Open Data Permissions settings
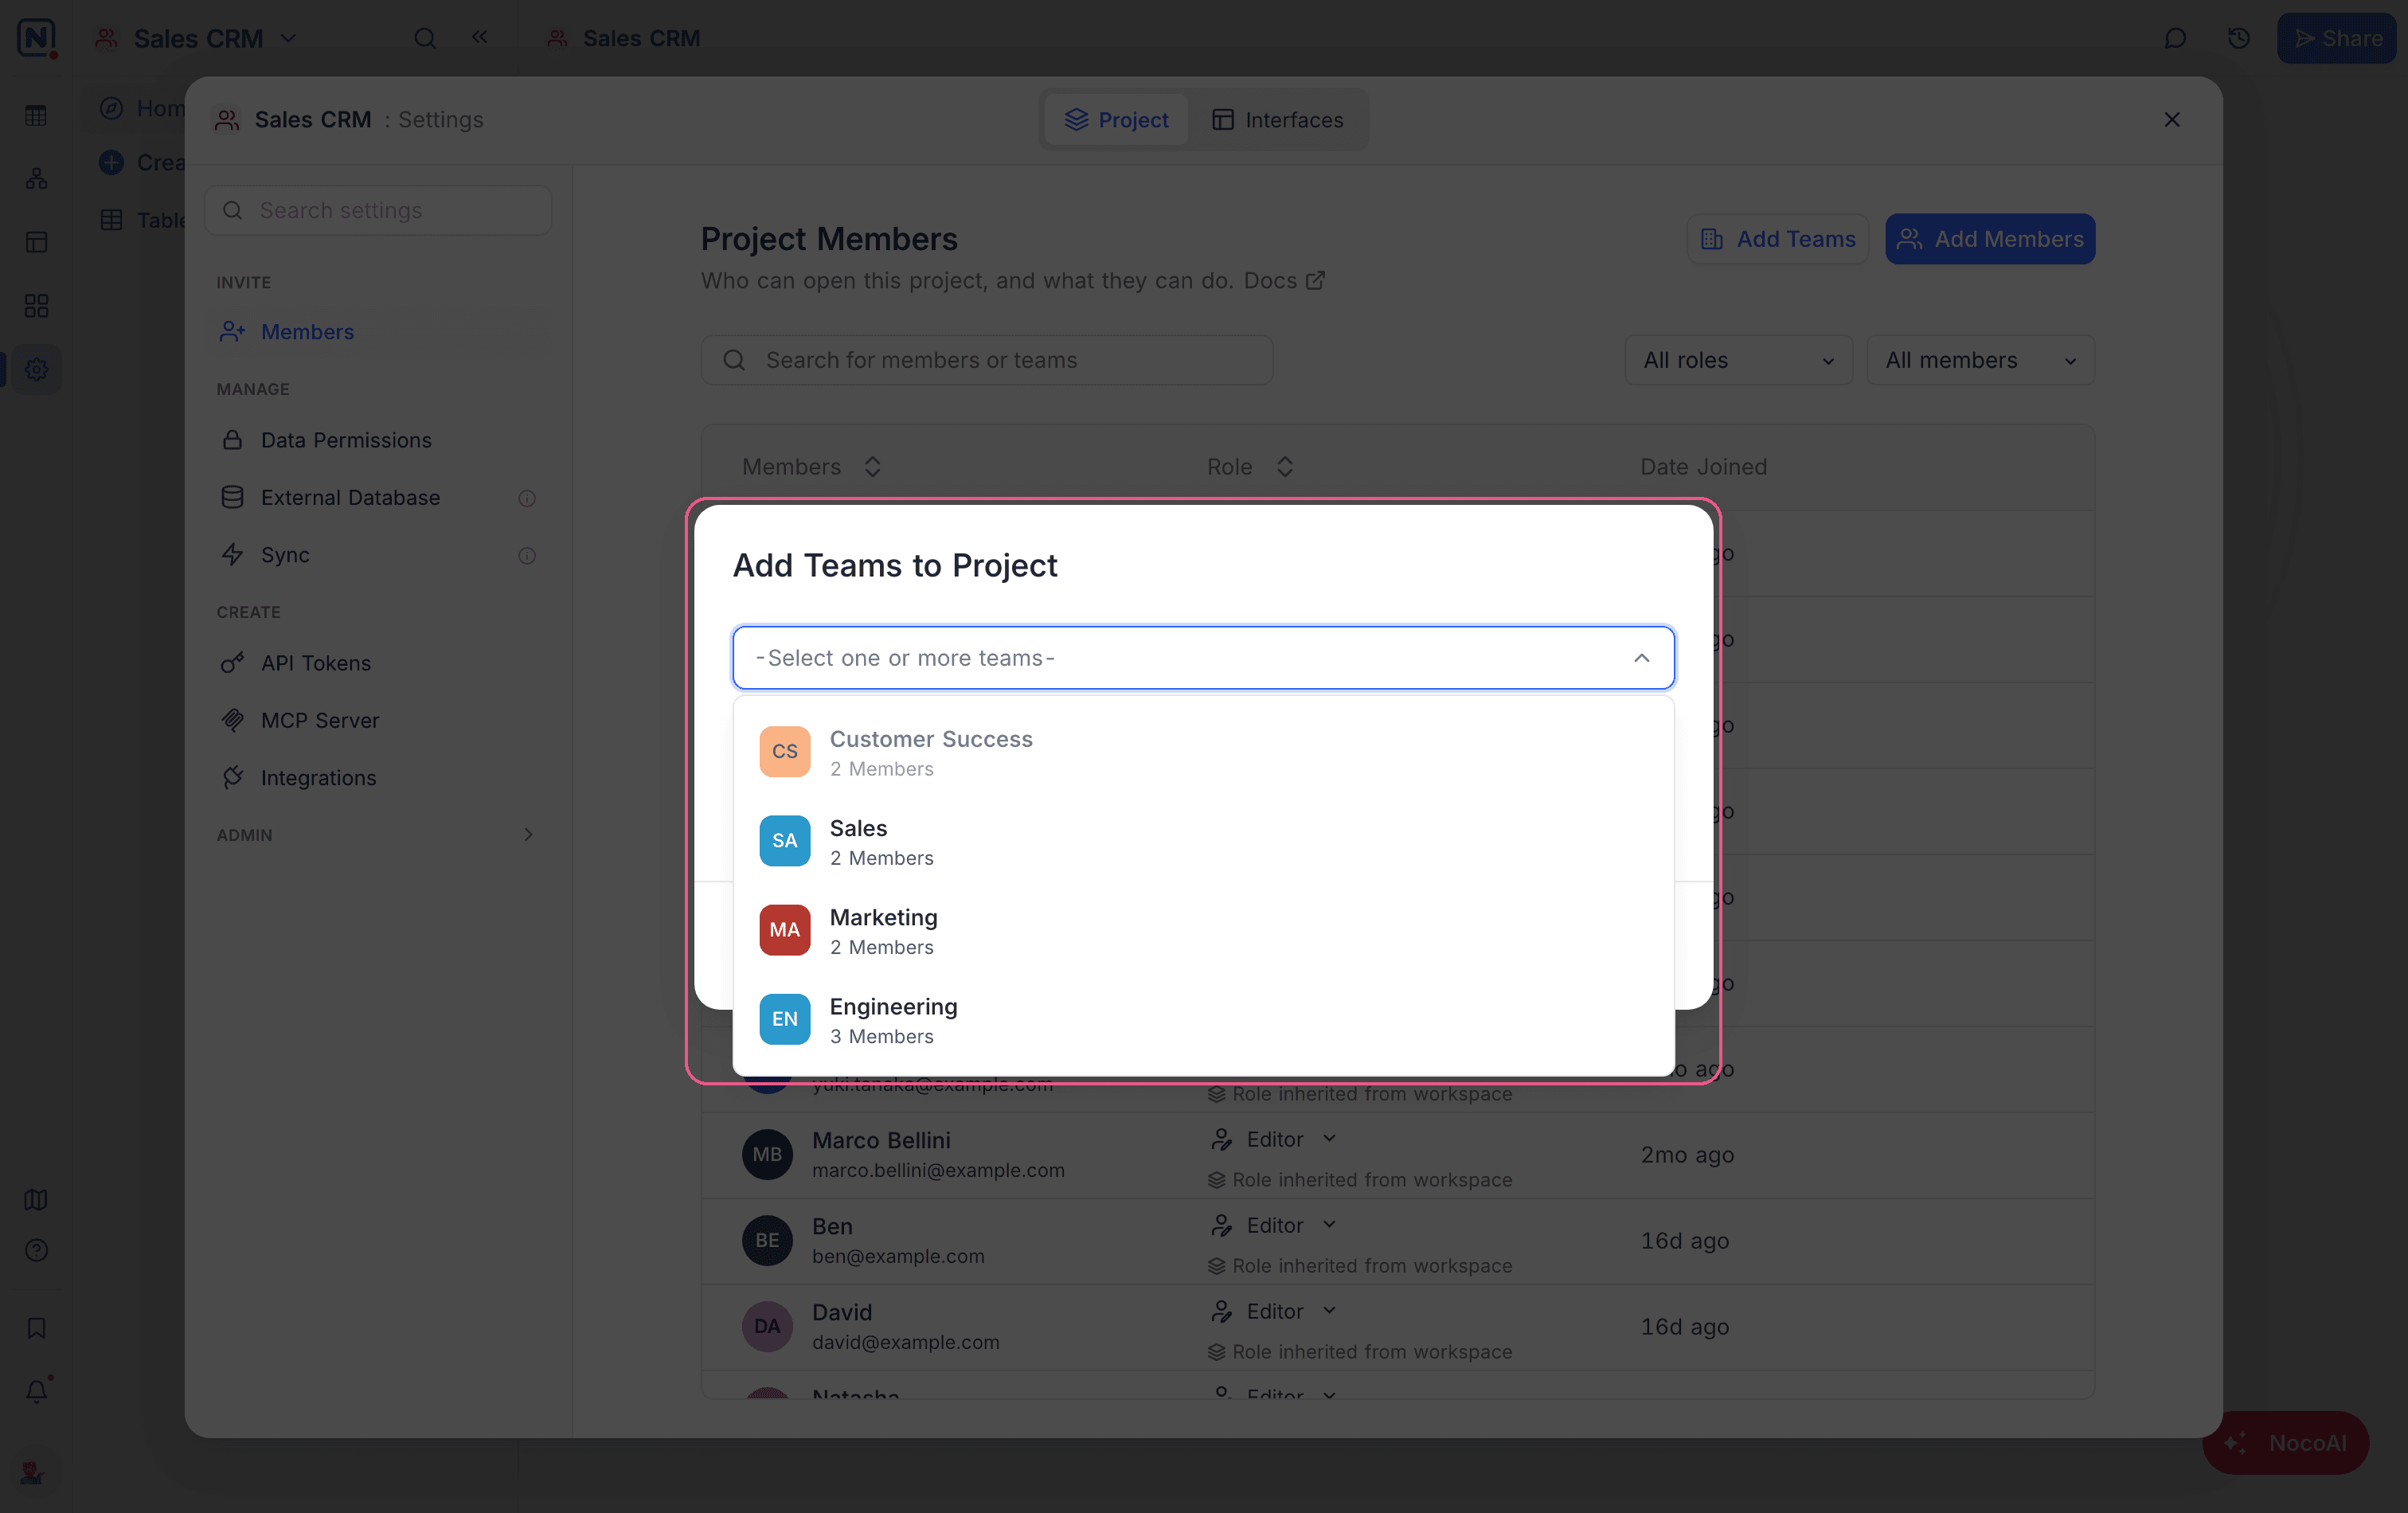Screen dimensions: 2408x1513 pyautogui.click(x=378, y=440)
